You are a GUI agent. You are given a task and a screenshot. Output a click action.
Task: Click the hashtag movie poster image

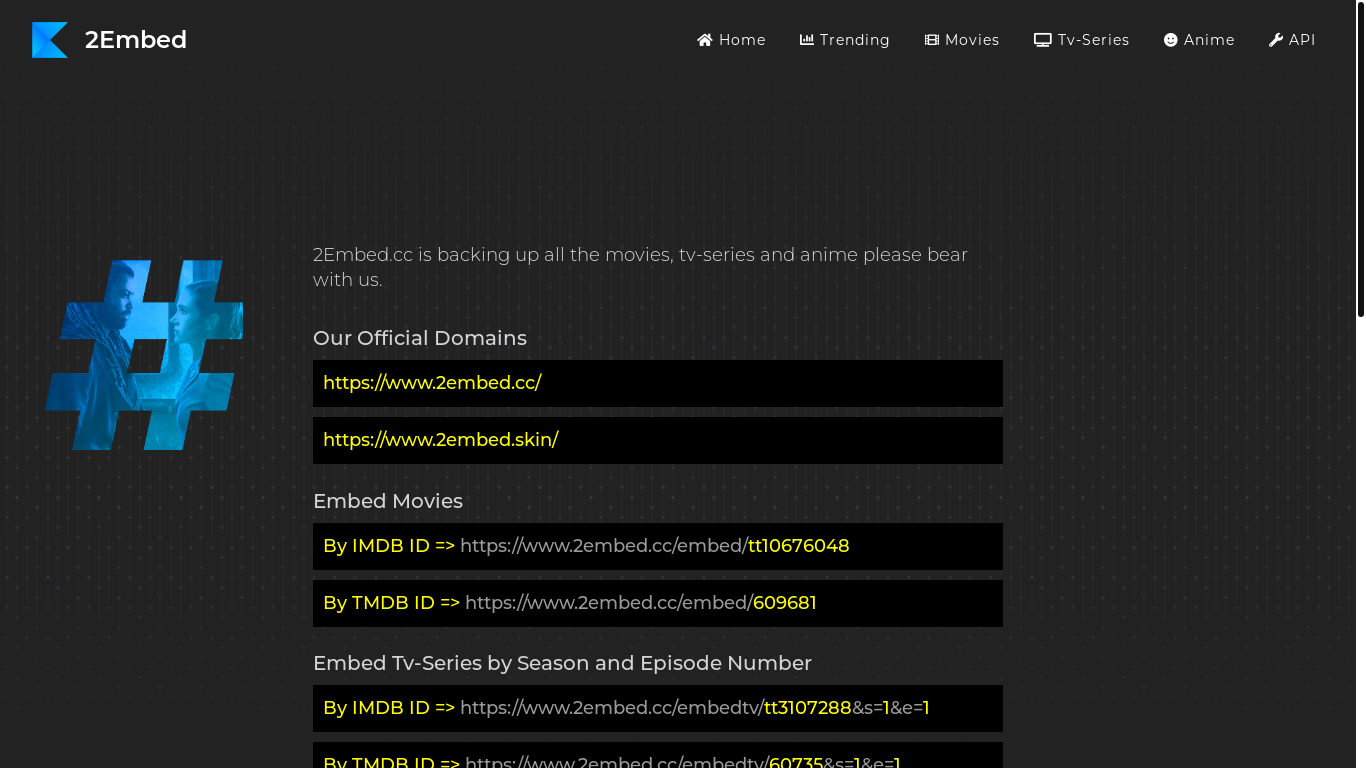(x=144, y=355)
